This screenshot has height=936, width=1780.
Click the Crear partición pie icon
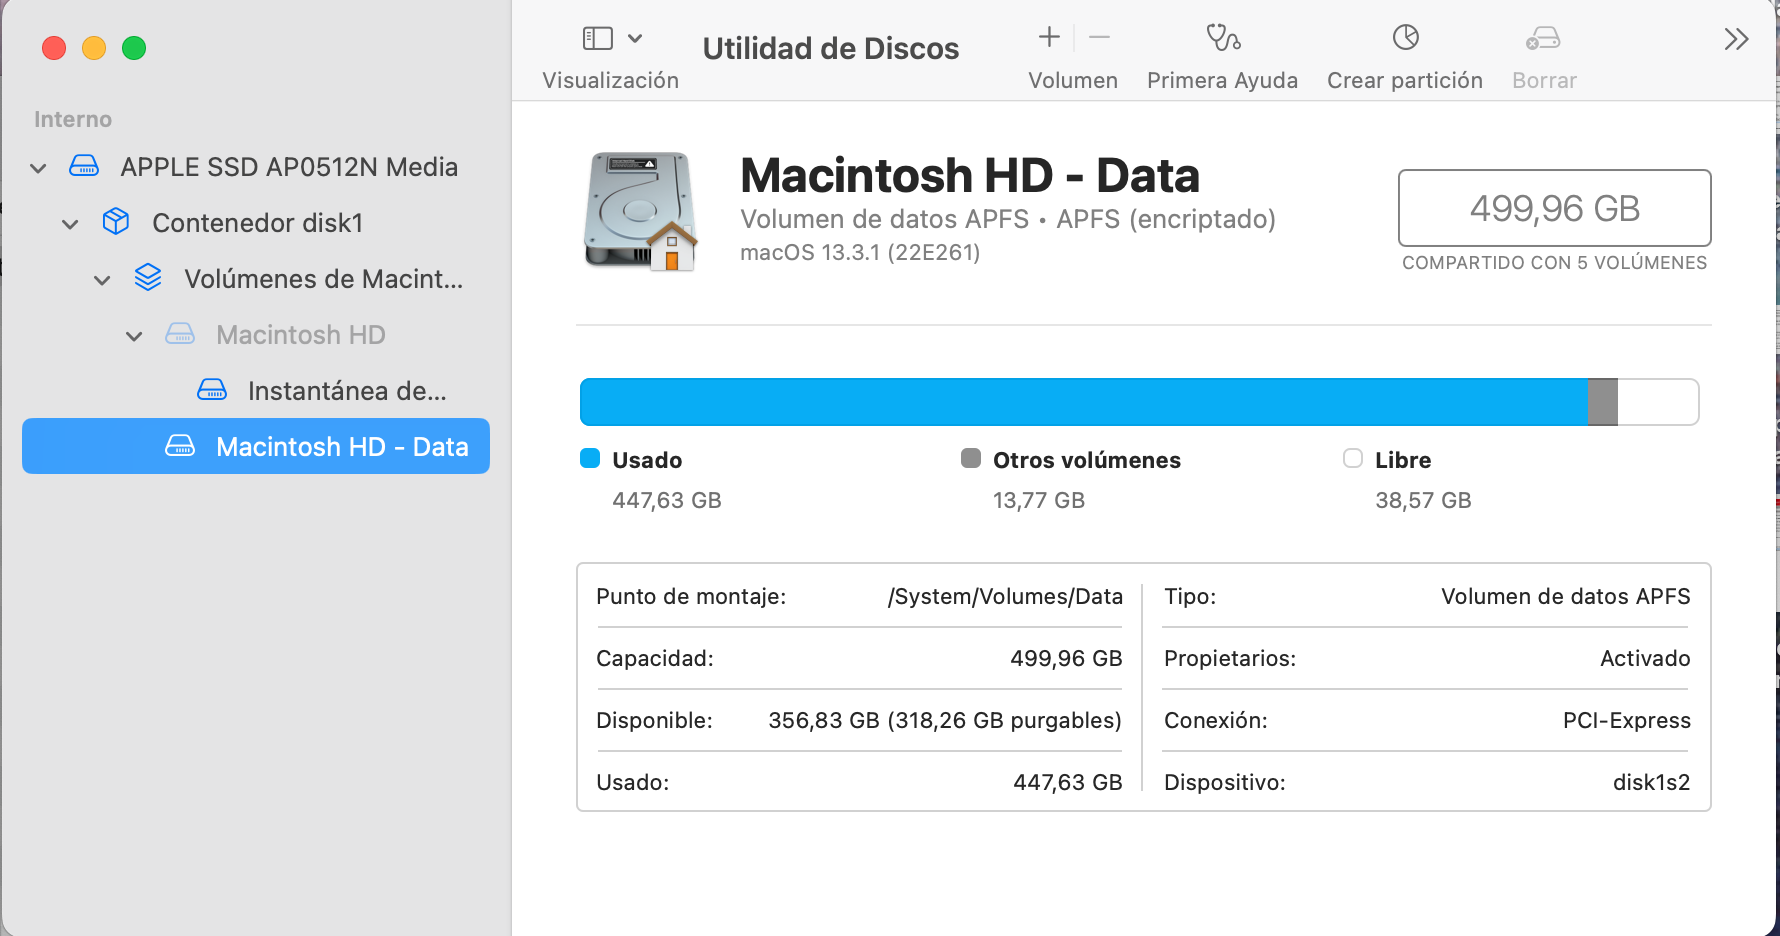coord(1405,38)
